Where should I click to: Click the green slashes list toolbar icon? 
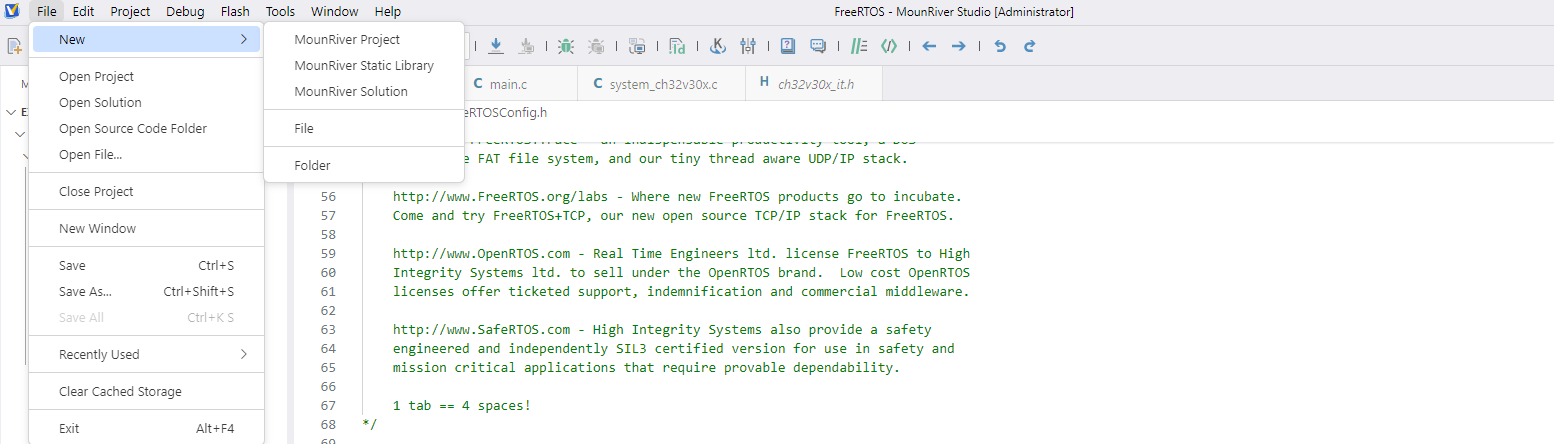point(858,46)
